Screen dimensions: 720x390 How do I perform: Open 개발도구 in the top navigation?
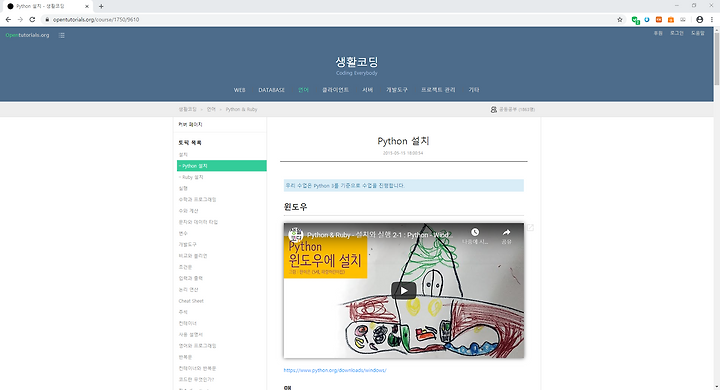click(397, 90)
